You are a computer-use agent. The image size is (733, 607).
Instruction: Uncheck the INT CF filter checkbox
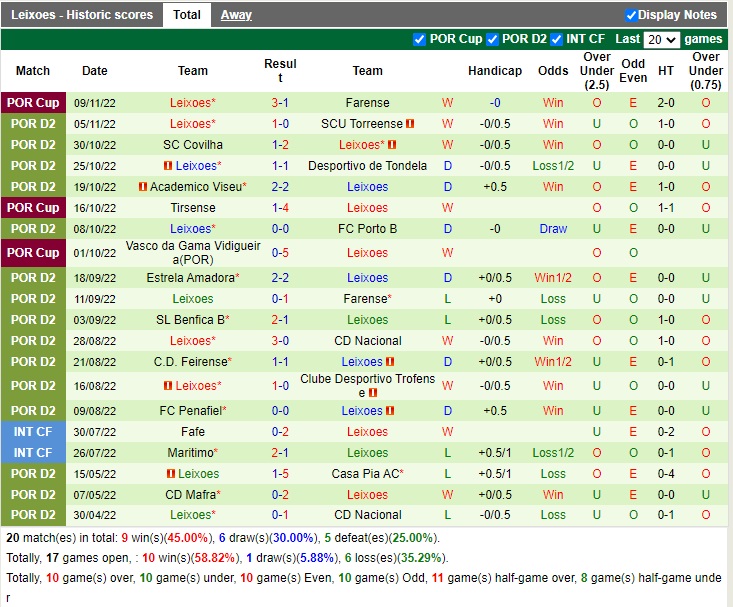coord(556,39)
